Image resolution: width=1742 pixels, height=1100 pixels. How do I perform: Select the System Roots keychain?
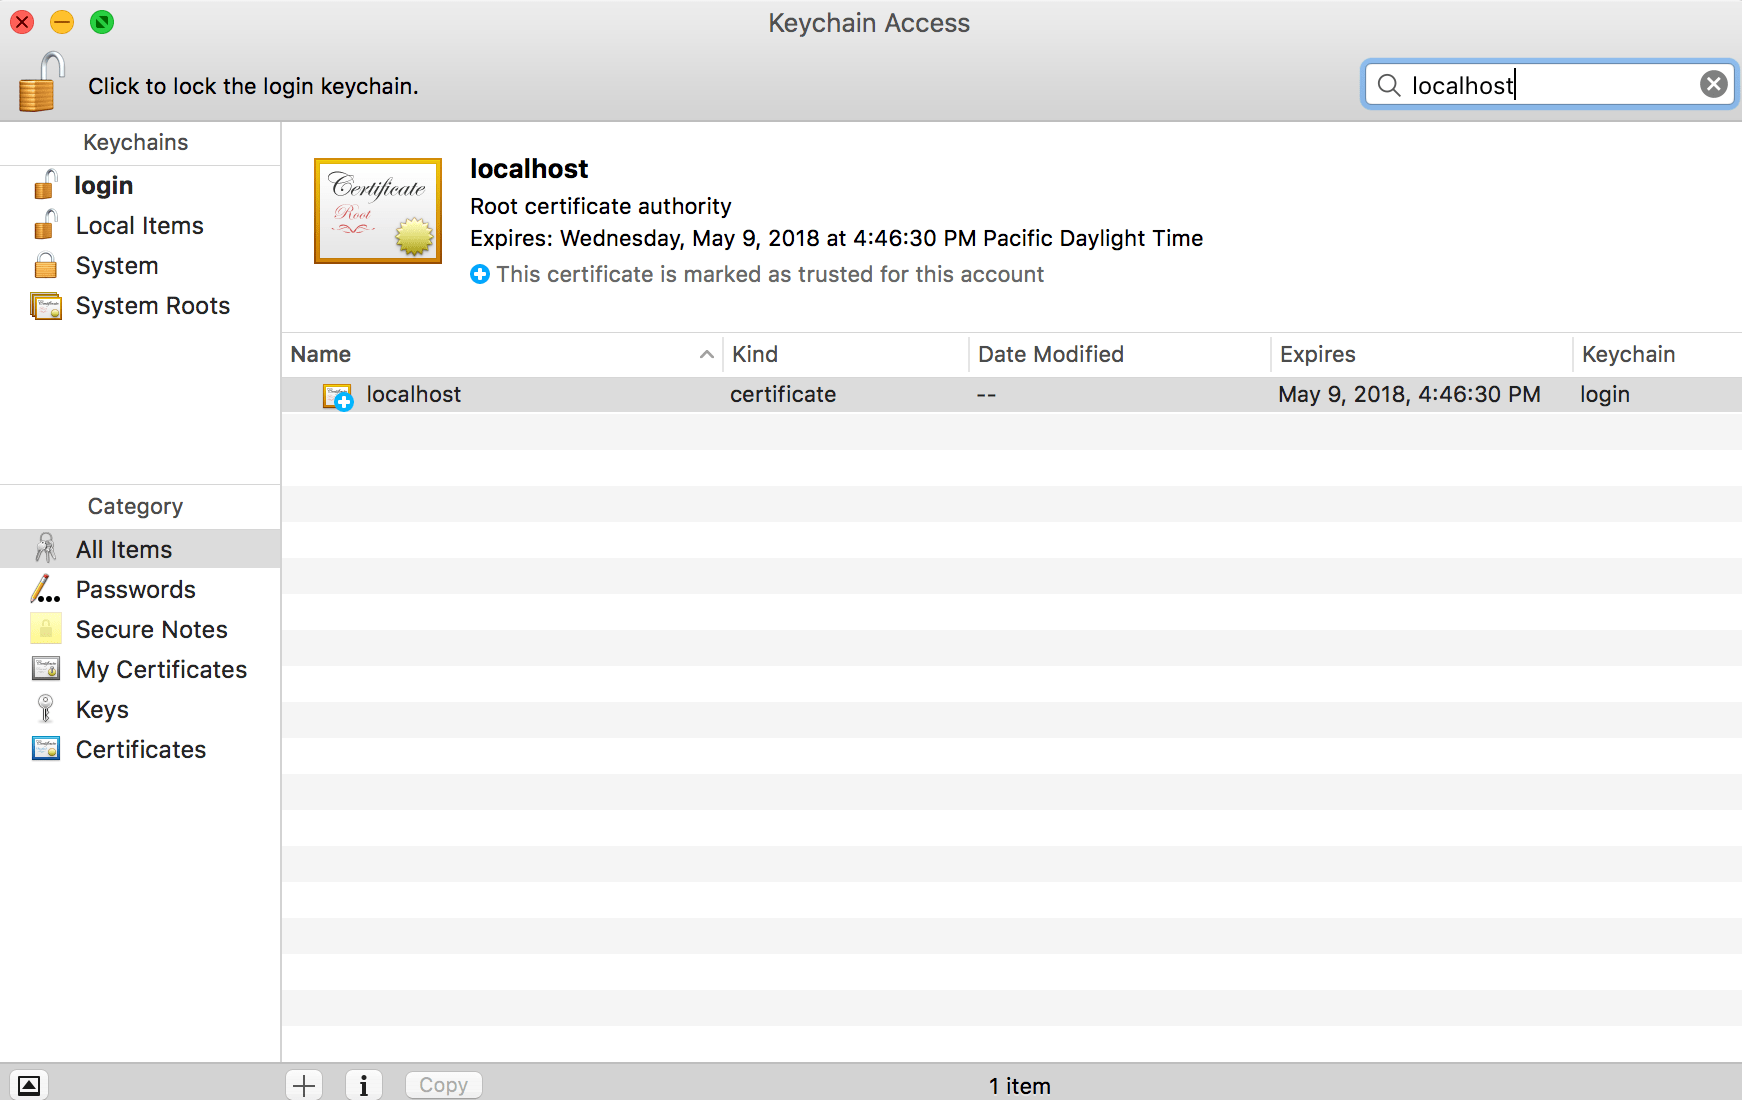pos(140,305)
